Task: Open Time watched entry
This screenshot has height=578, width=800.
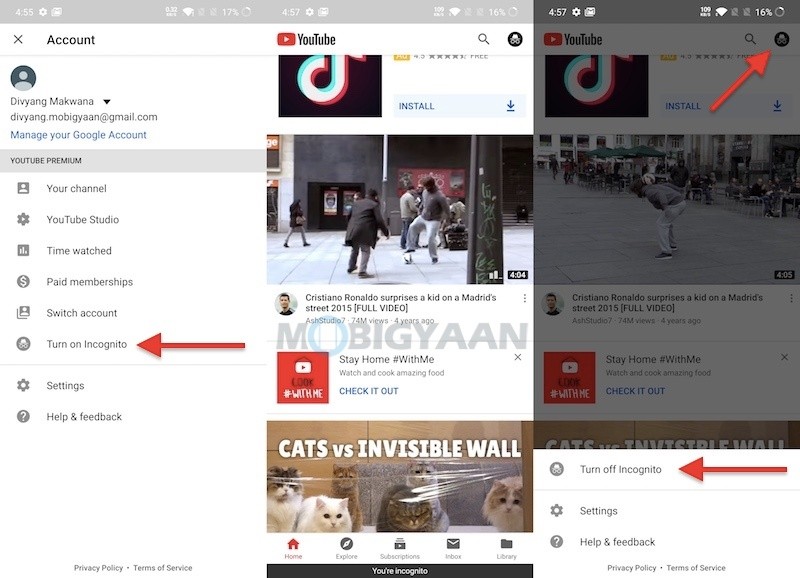Action: [79, 250]
